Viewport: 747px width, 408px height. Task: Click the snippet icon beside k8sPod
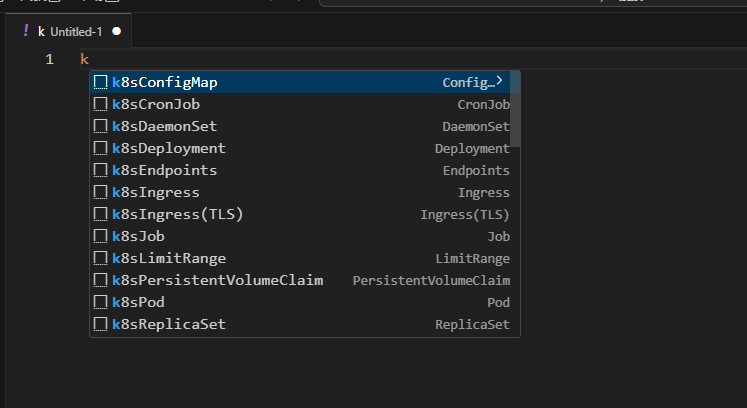point(100,302)
